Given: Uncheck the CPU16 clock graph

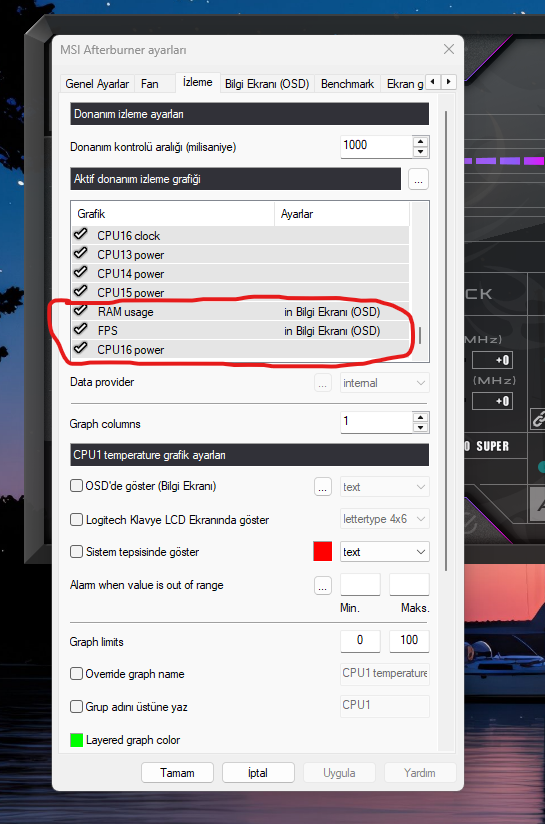Looking at the screenshot, I should [80, 234].
